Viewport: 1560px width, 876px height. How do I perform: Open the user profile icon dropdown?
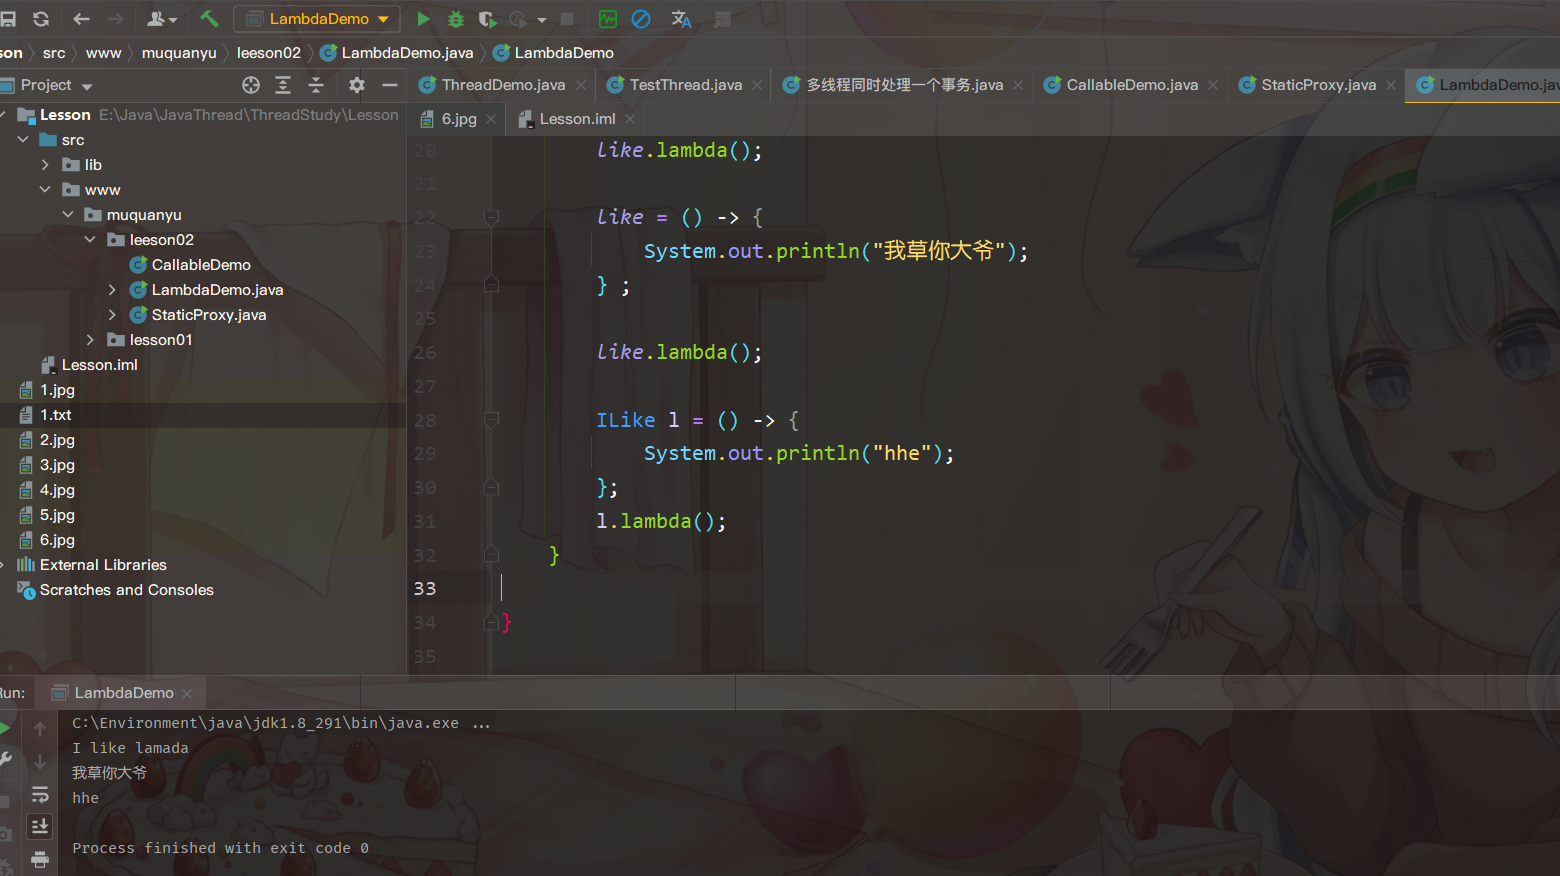coord(162,19)
